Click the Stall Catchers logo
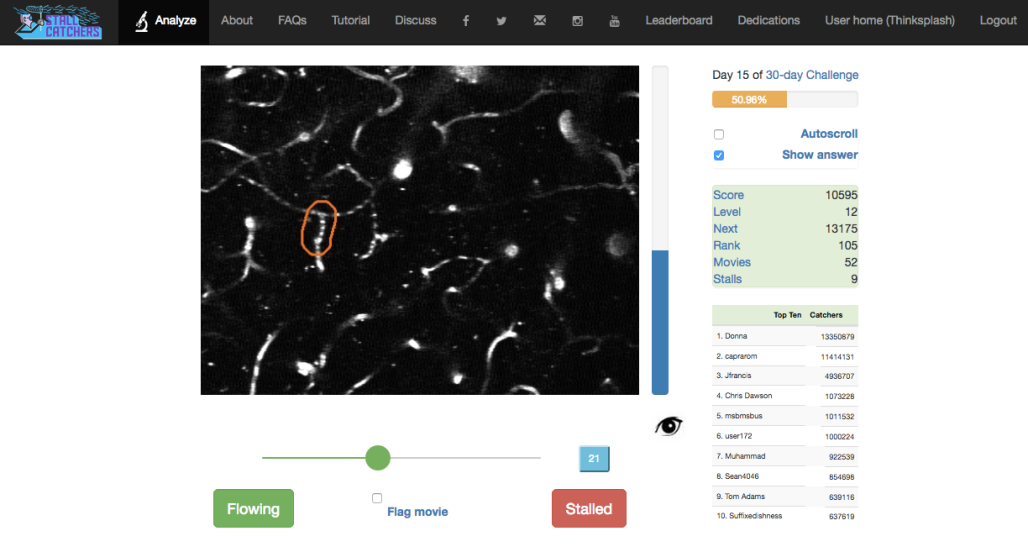The width and height of the screenshot is (1028, 552). pos(59,21)
